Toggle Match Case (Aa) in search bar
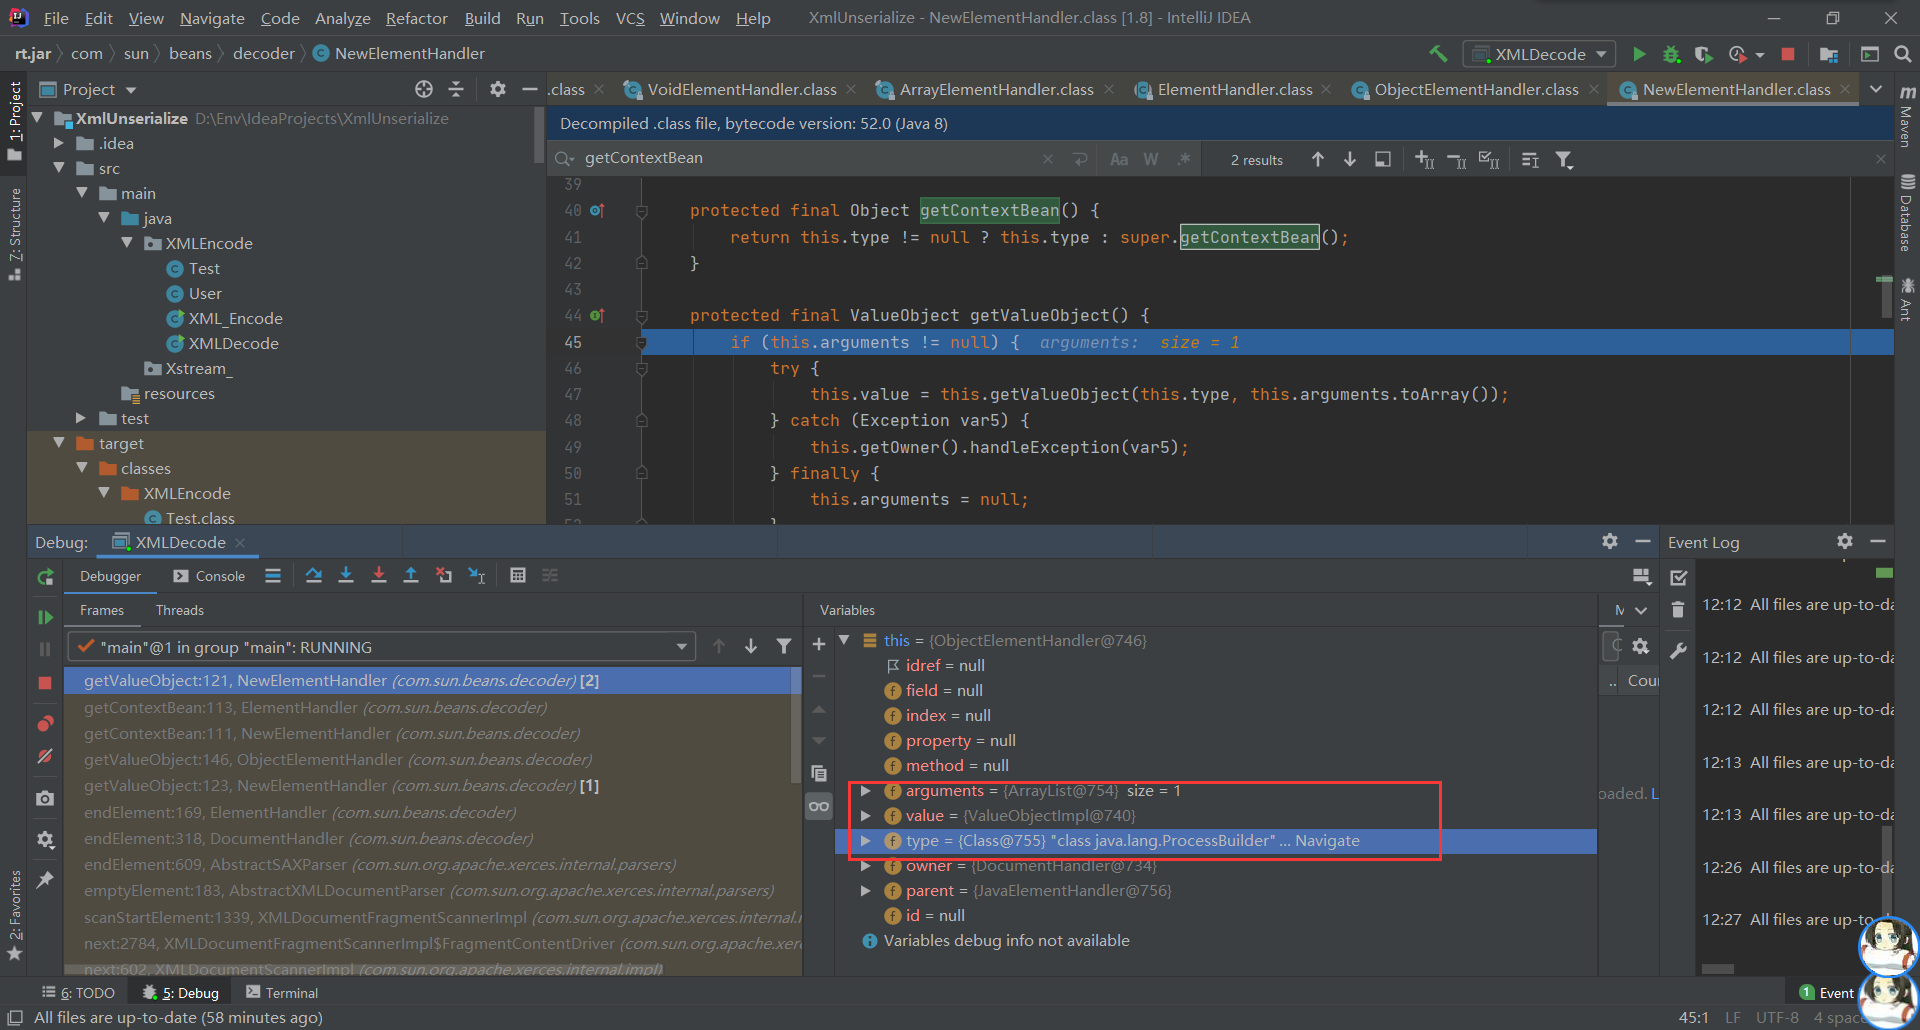The width and height of the screenshot is (1920, 1030). [1119, 160]
